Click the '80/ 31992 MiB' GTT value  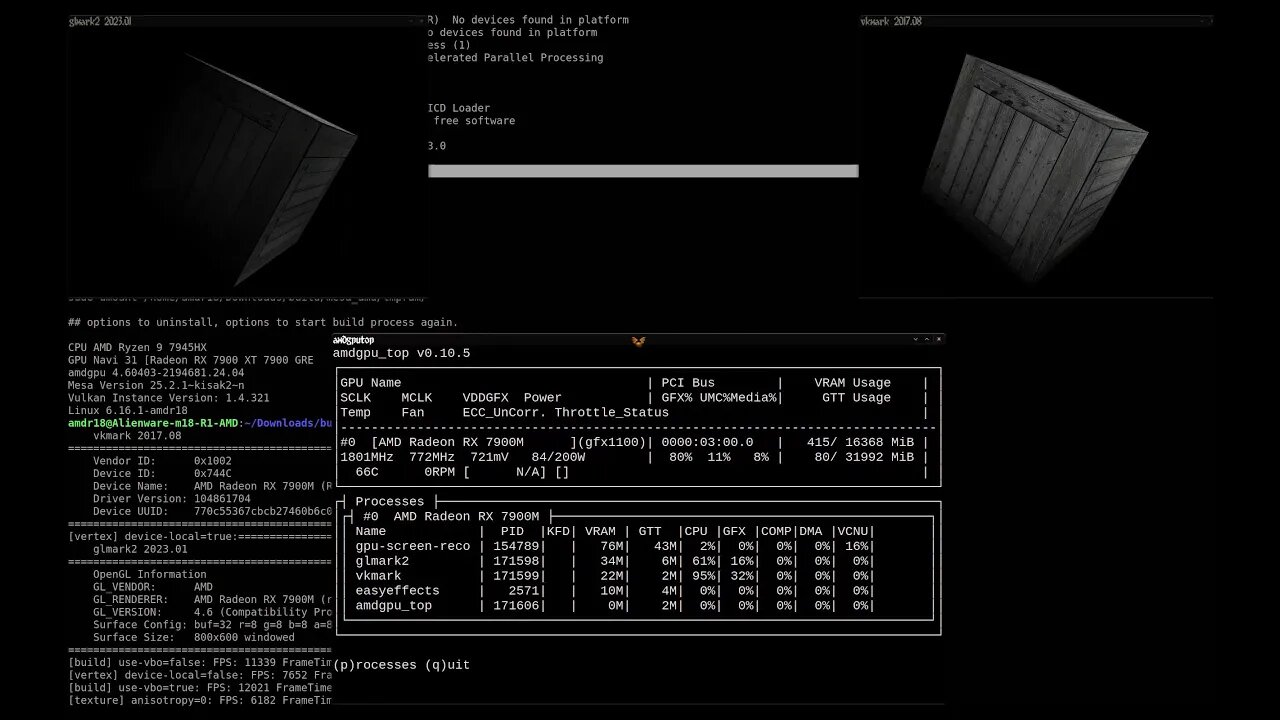[864, 457]
